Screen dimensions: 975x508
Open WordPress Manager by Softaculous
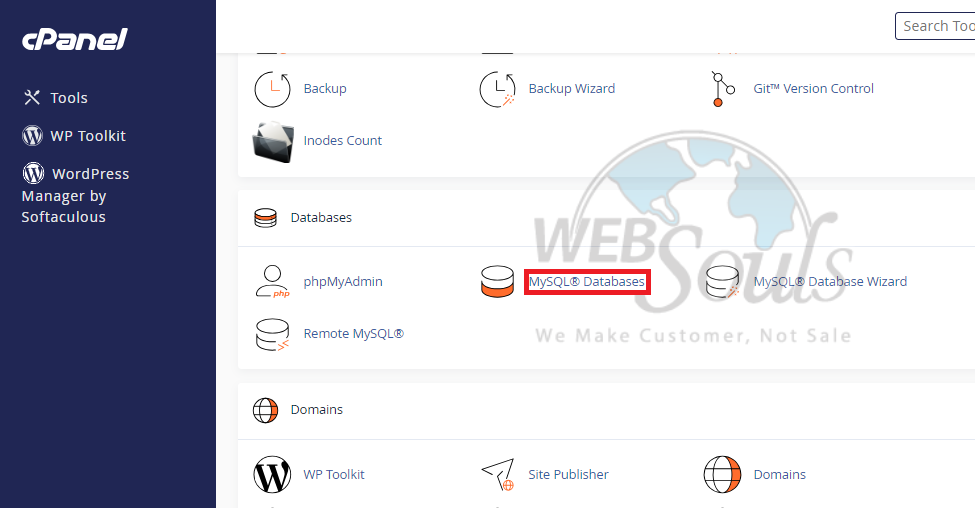(75, 195)
